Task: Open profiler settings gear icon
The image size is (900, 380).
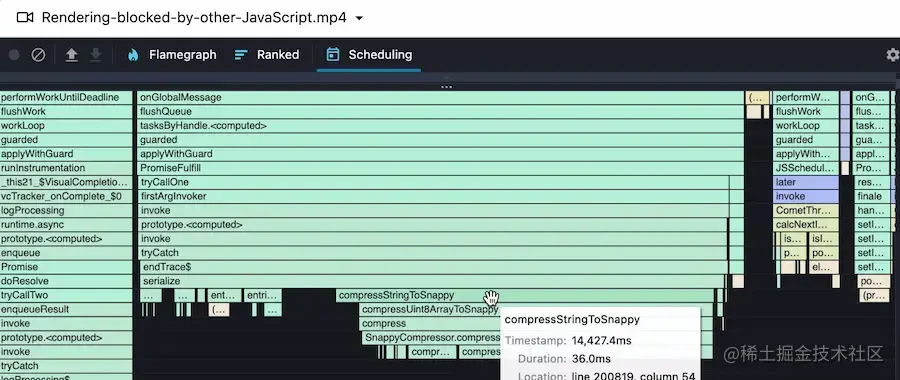Action: pos(893,55)
